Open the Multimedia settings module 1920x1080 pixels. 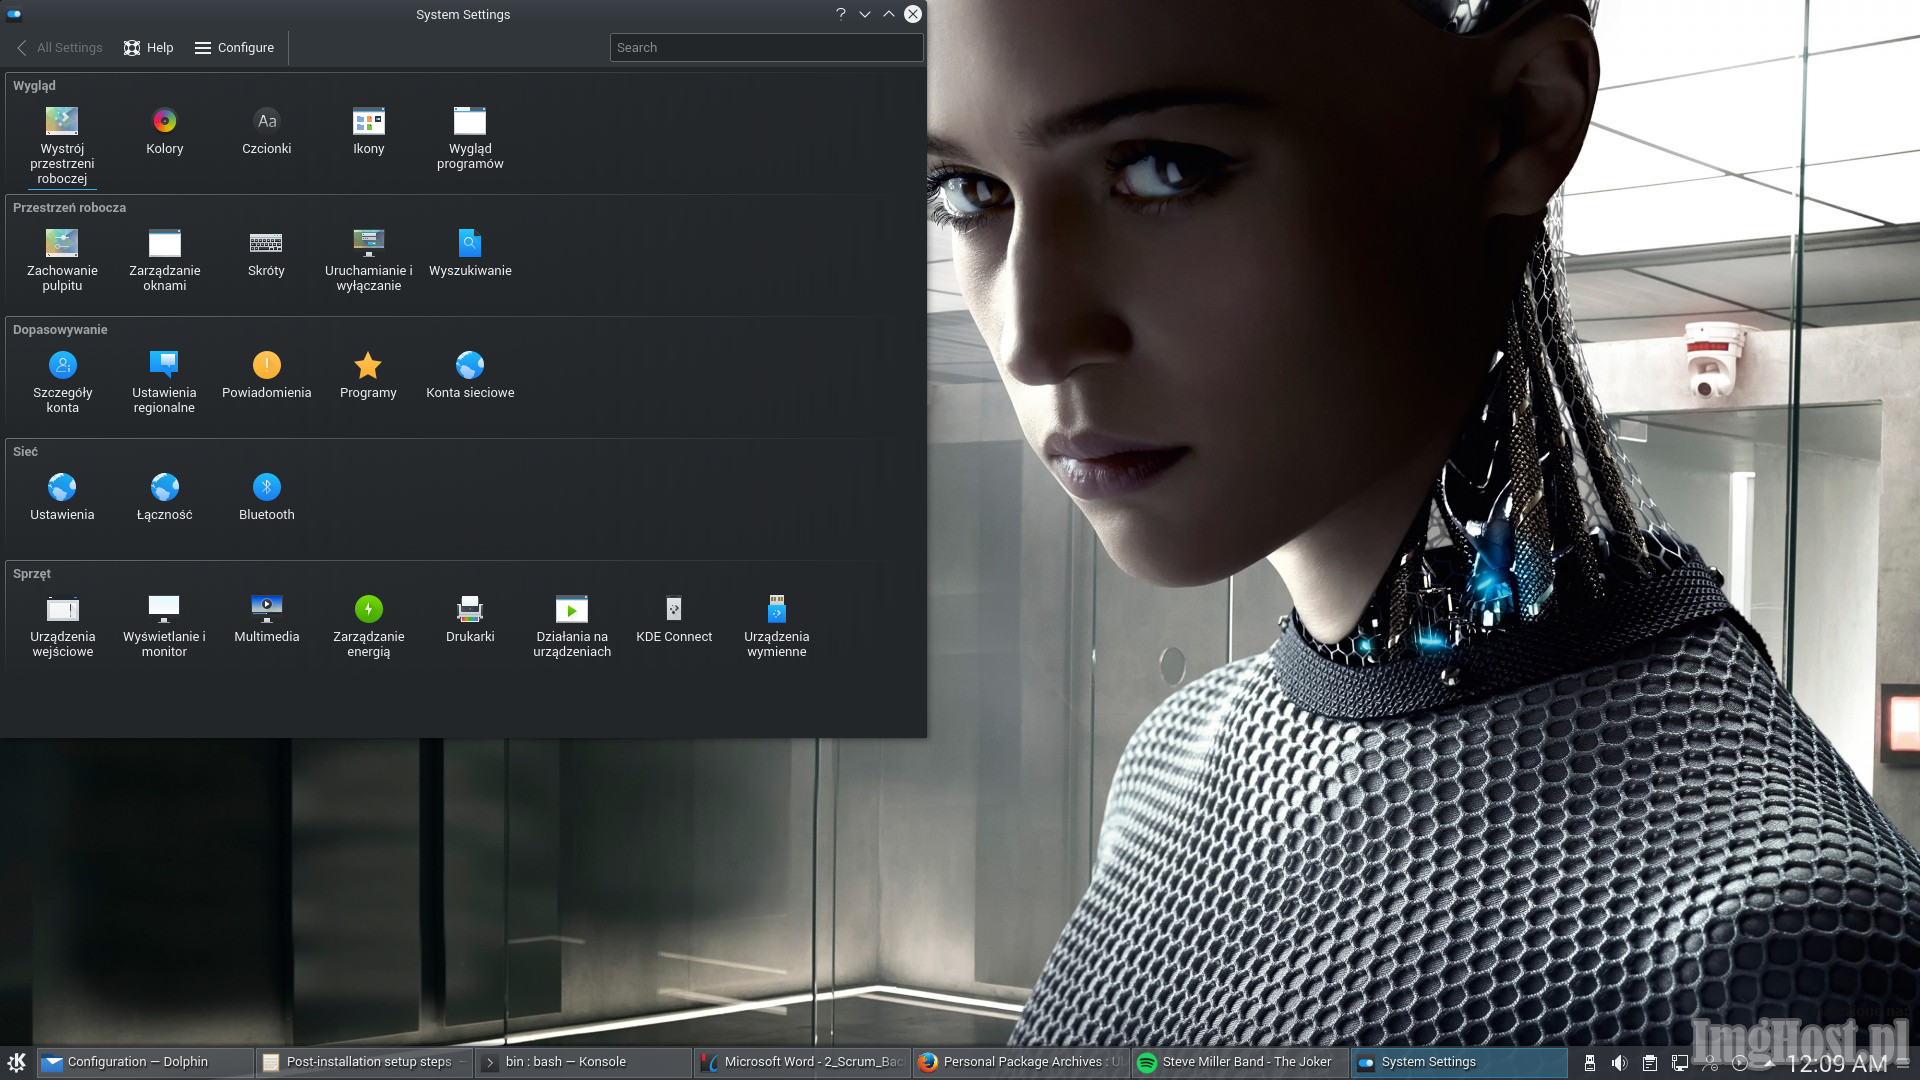[266, 619]
